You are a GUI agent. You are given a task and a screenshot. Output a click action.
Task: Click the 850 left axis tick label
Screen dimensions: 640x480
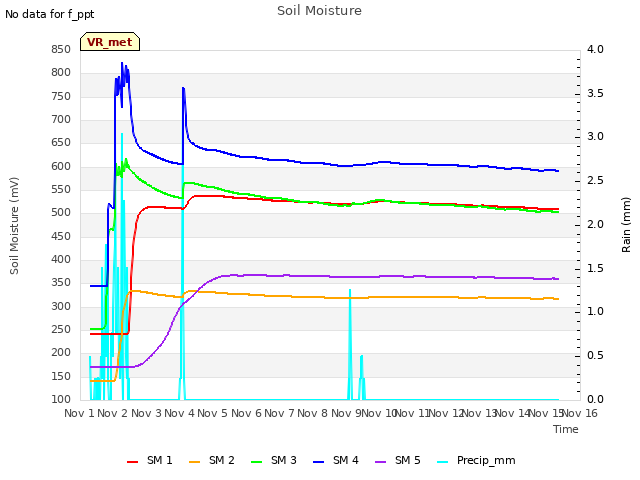coord(61,49)
